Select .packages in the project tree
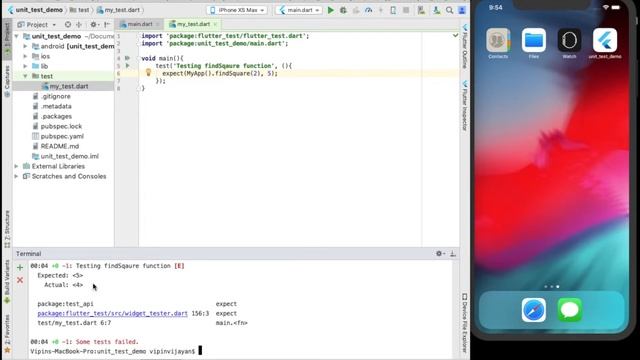Image resolution: width=640 pixels, height=360 pixels. pos(64,116)
